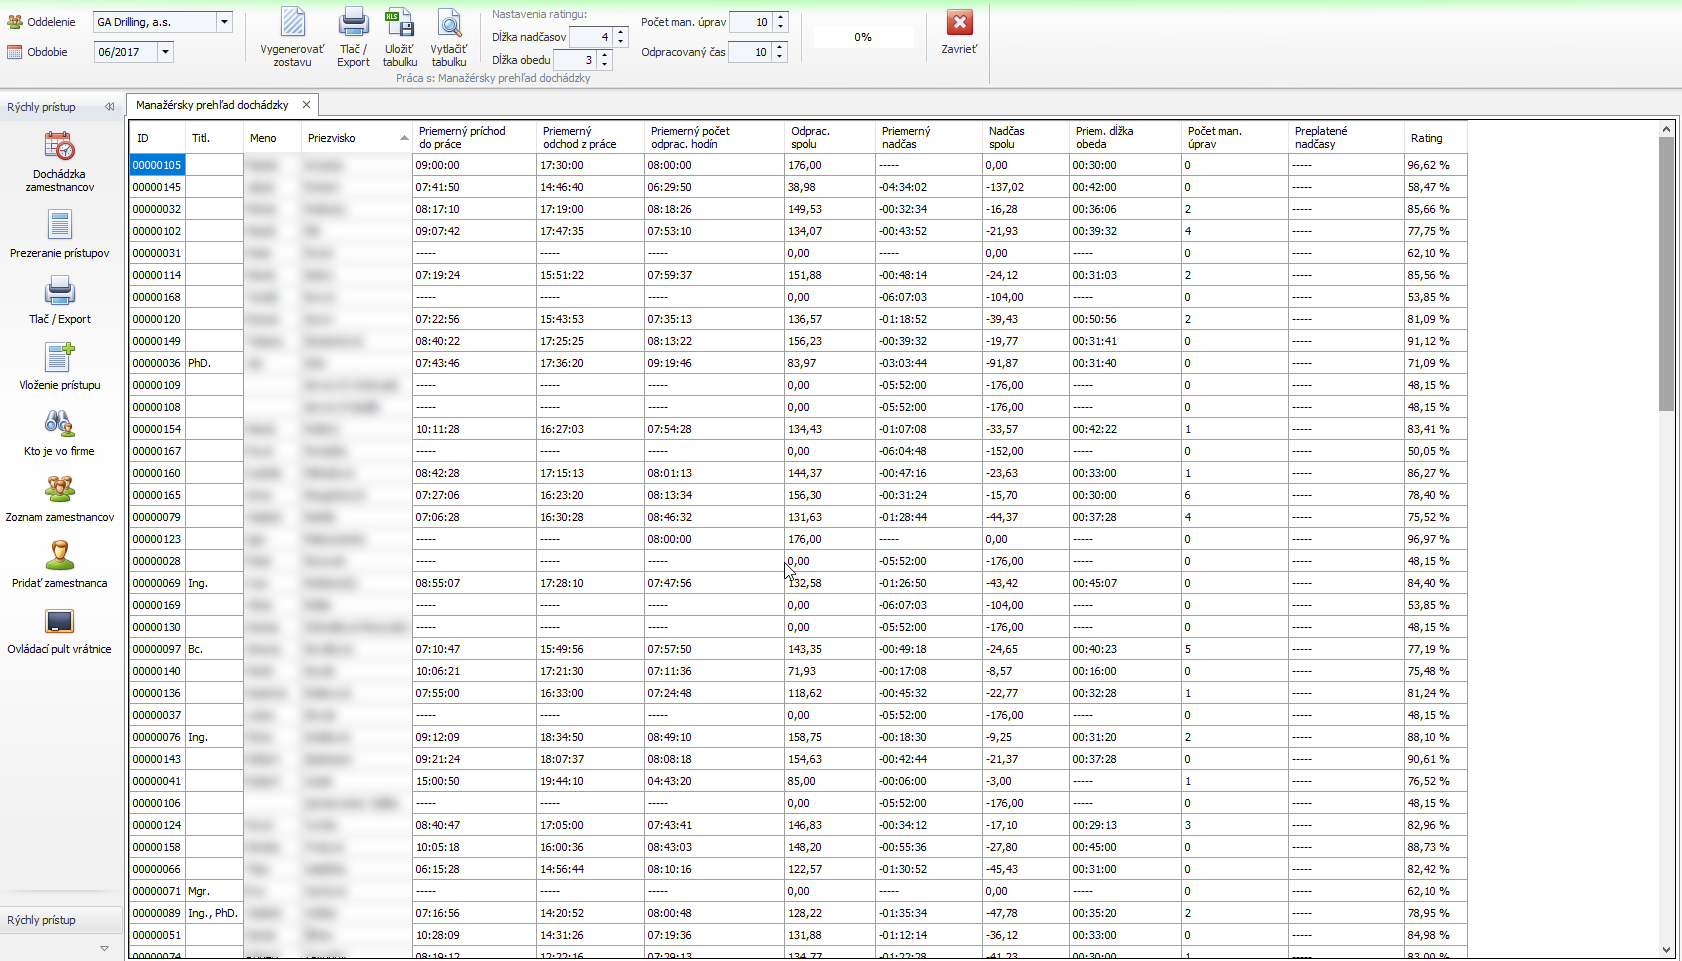The height and width of the screenshot is (961, 1682).
Task: Sort by Nadčas spolu column header
Action: point(1026,138)
